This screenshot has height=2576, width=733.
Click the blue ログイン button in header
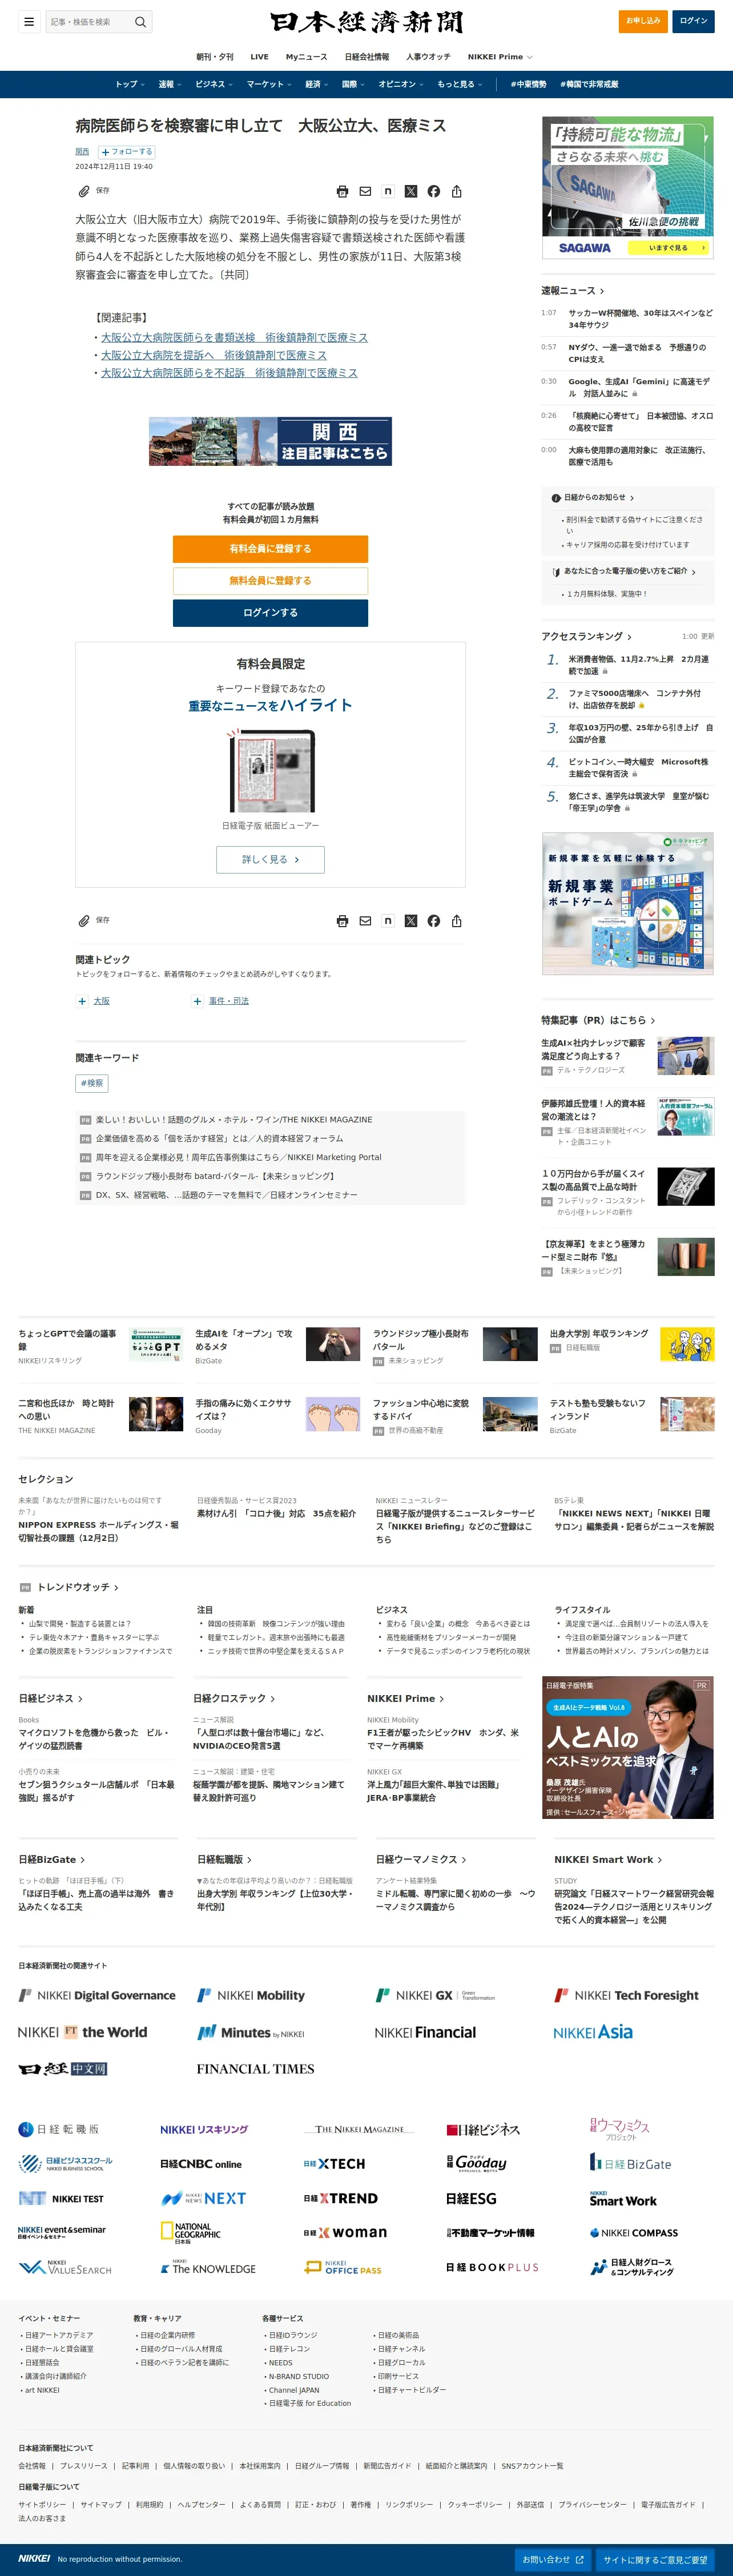(693, 21)
